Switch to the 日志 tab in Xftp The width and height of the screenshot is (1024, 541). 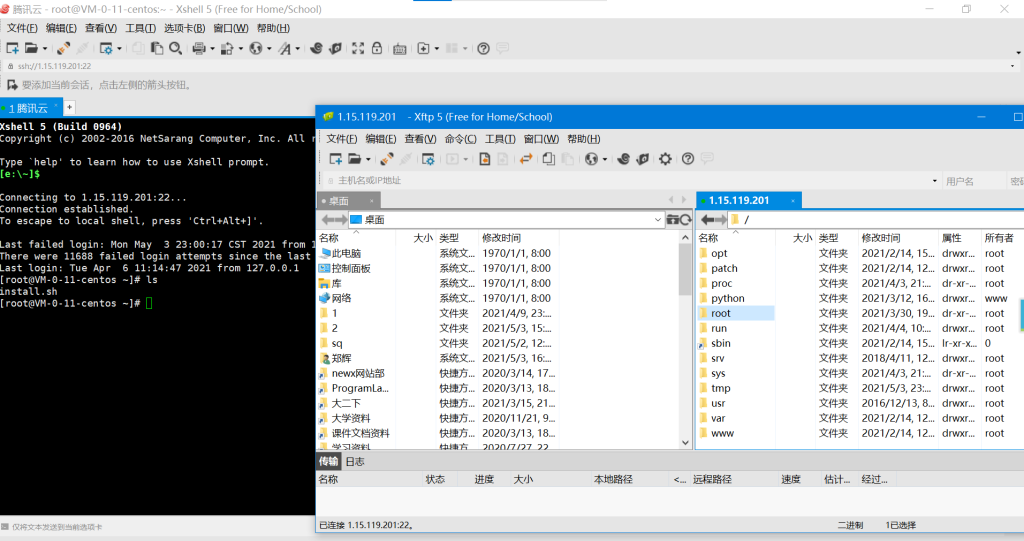point(354,462)
